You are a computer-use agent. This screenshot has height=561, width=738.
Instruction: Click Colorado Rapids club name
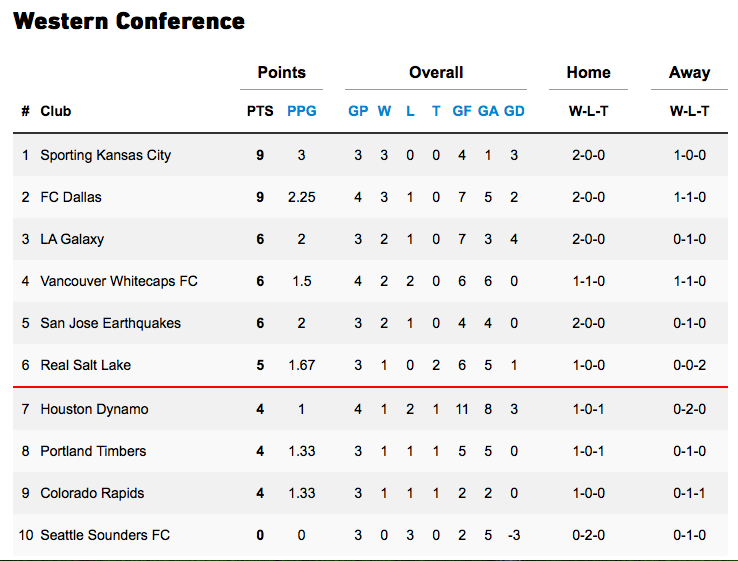click(x=92, y=493)
